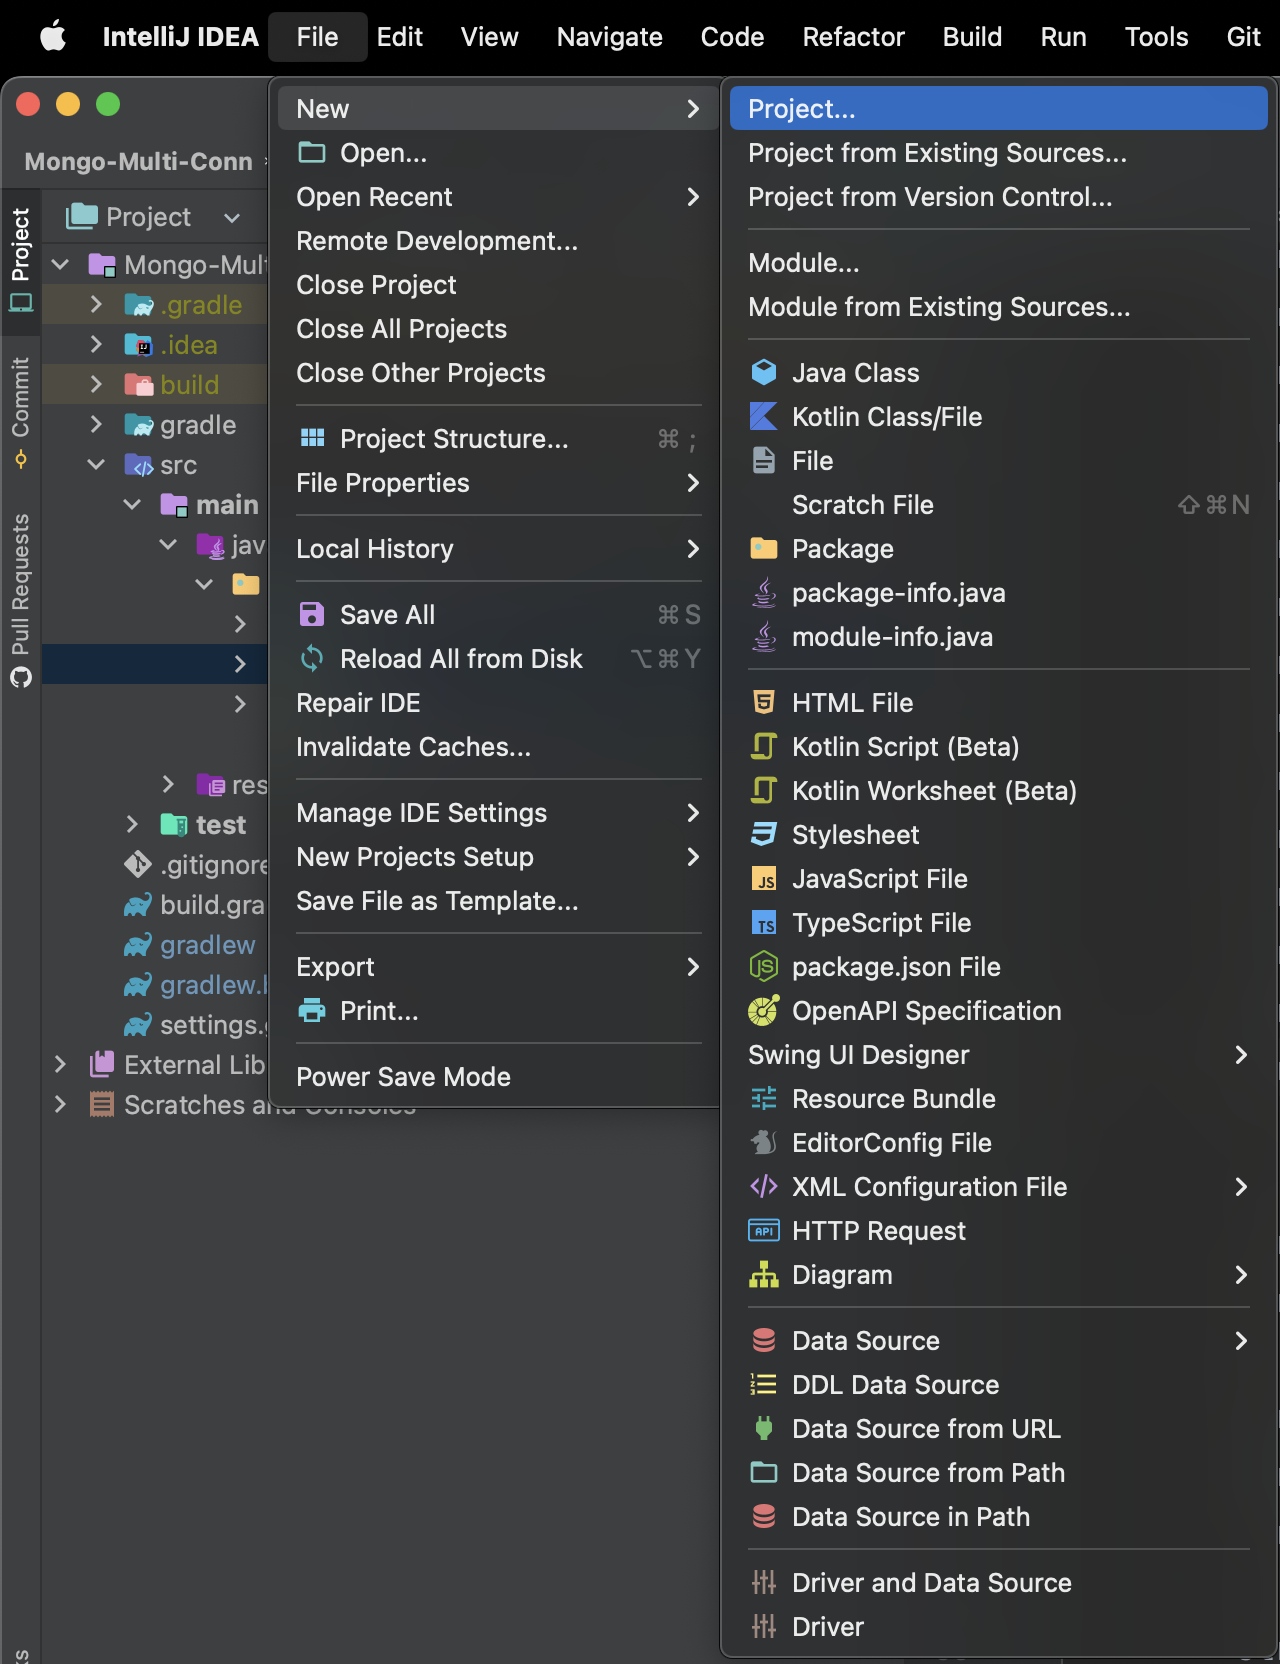Click the HTTP Request API icon

click(764, 1231)
